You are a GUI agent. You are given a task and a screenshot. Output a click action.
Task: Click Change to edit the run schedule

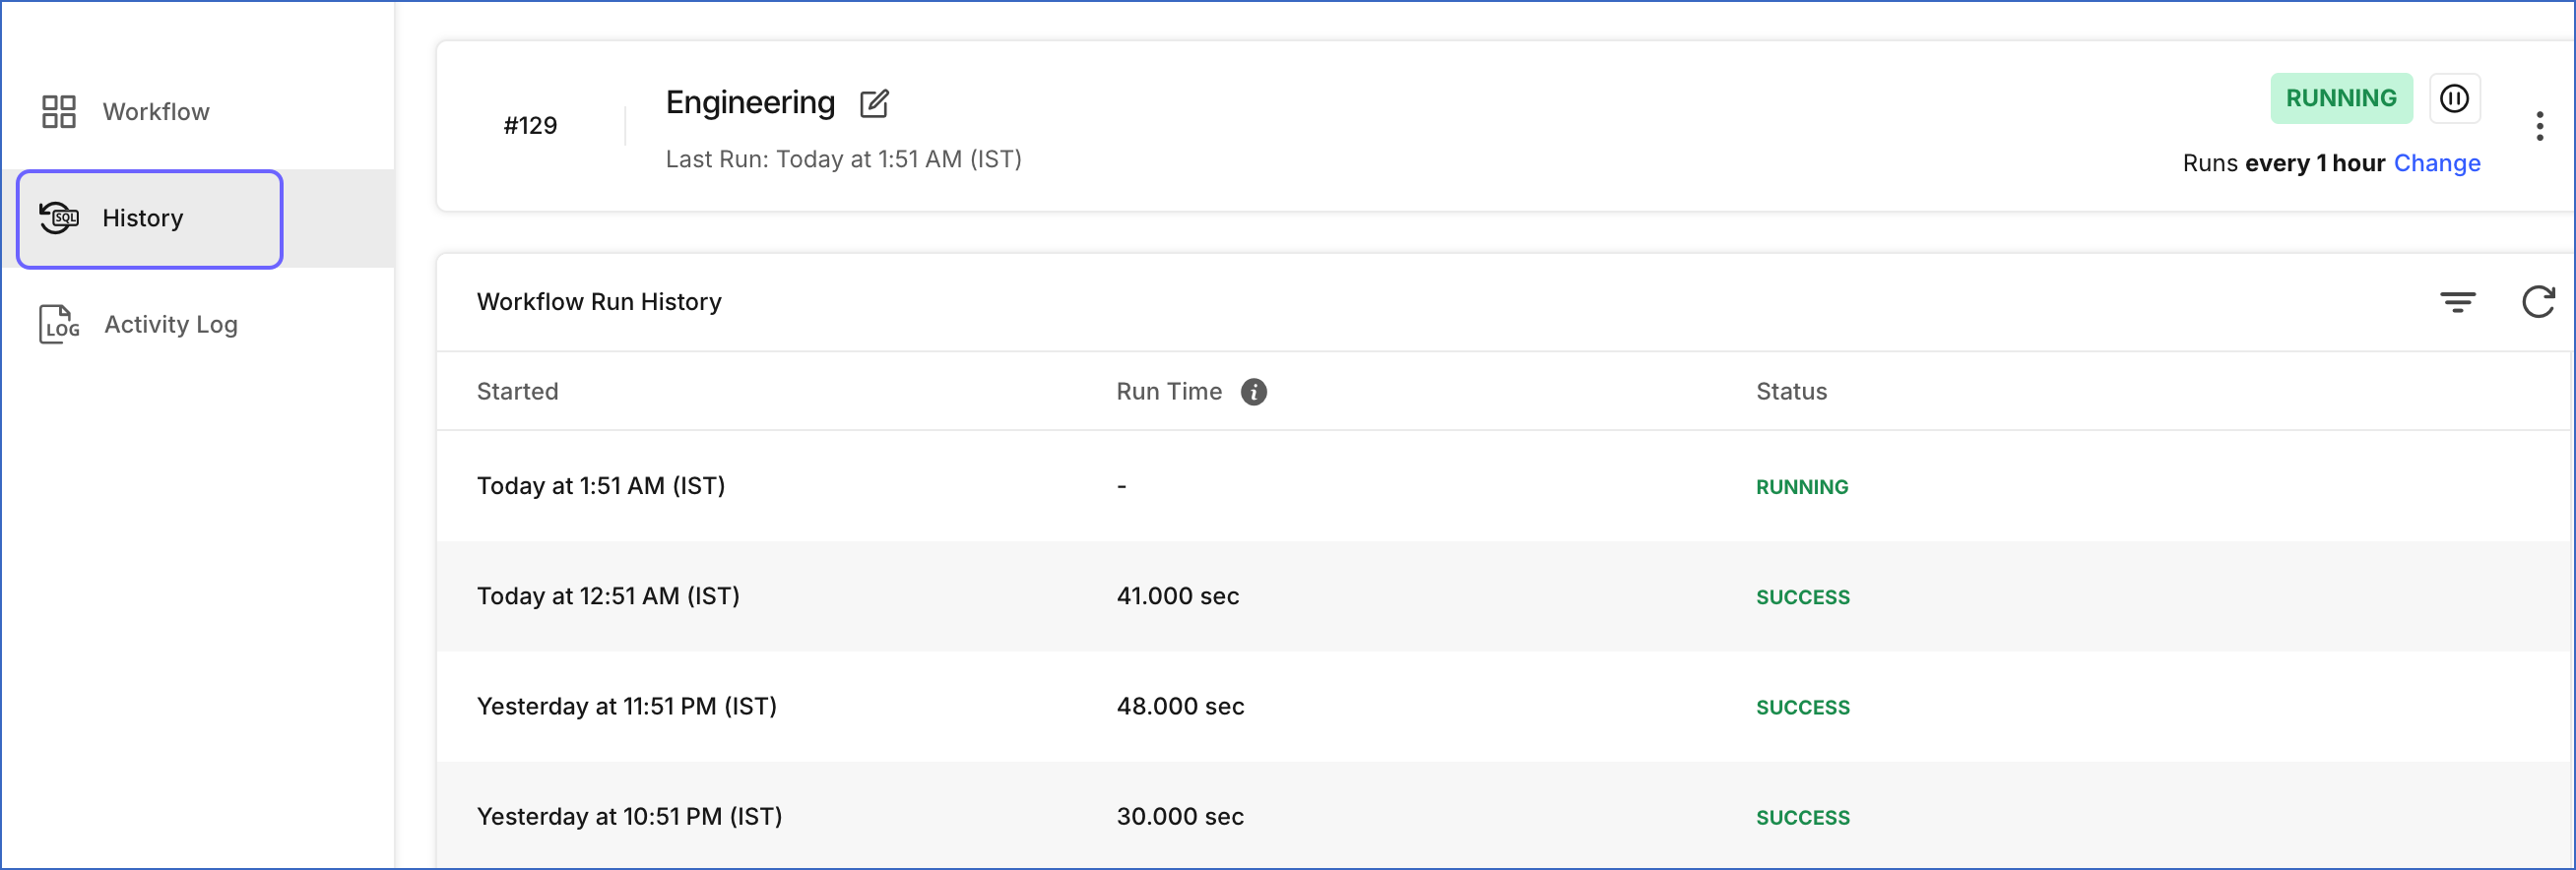click(x=2436, y=163)
